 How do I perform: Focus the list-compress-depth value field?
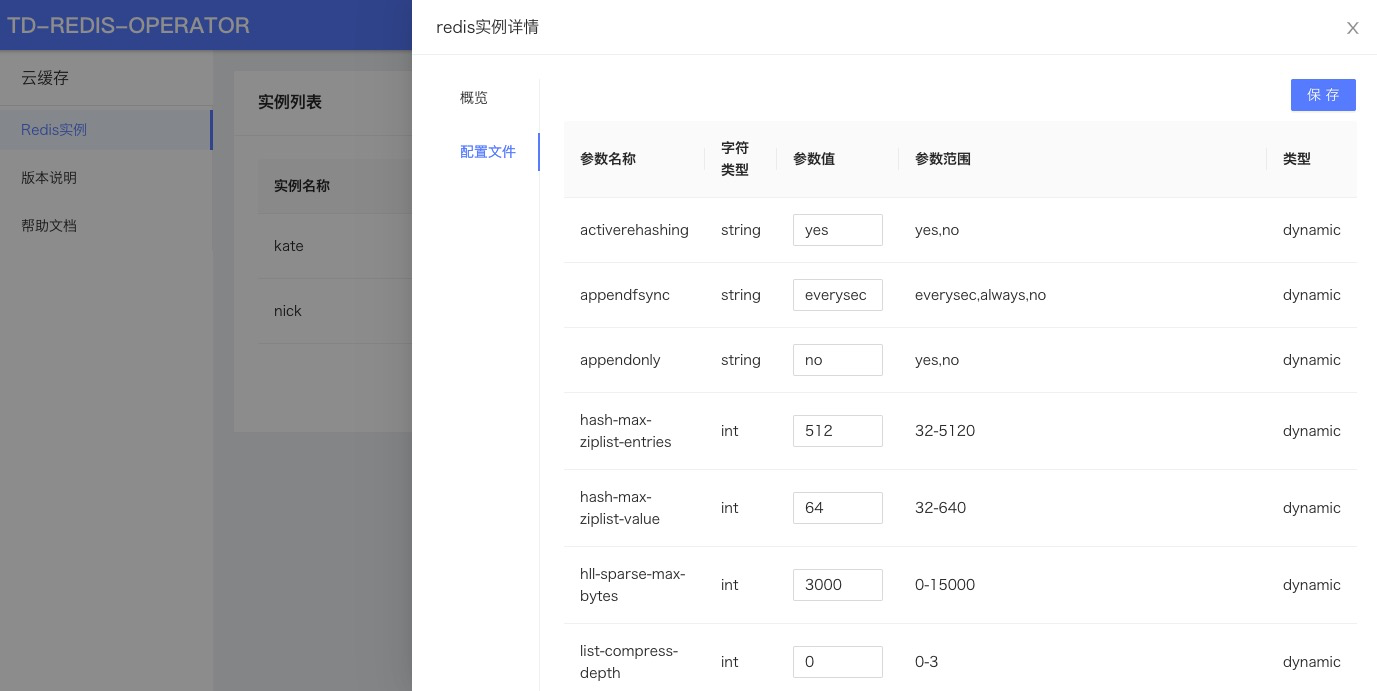[838, 662]
